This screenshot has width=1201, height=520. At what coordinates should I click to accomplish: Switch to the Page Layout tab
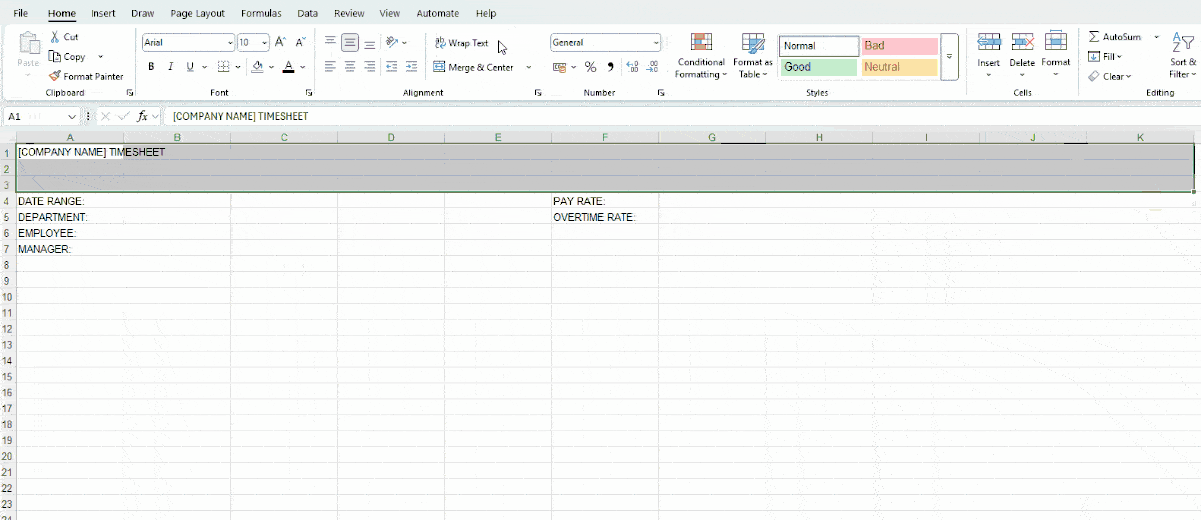[197, 13]
